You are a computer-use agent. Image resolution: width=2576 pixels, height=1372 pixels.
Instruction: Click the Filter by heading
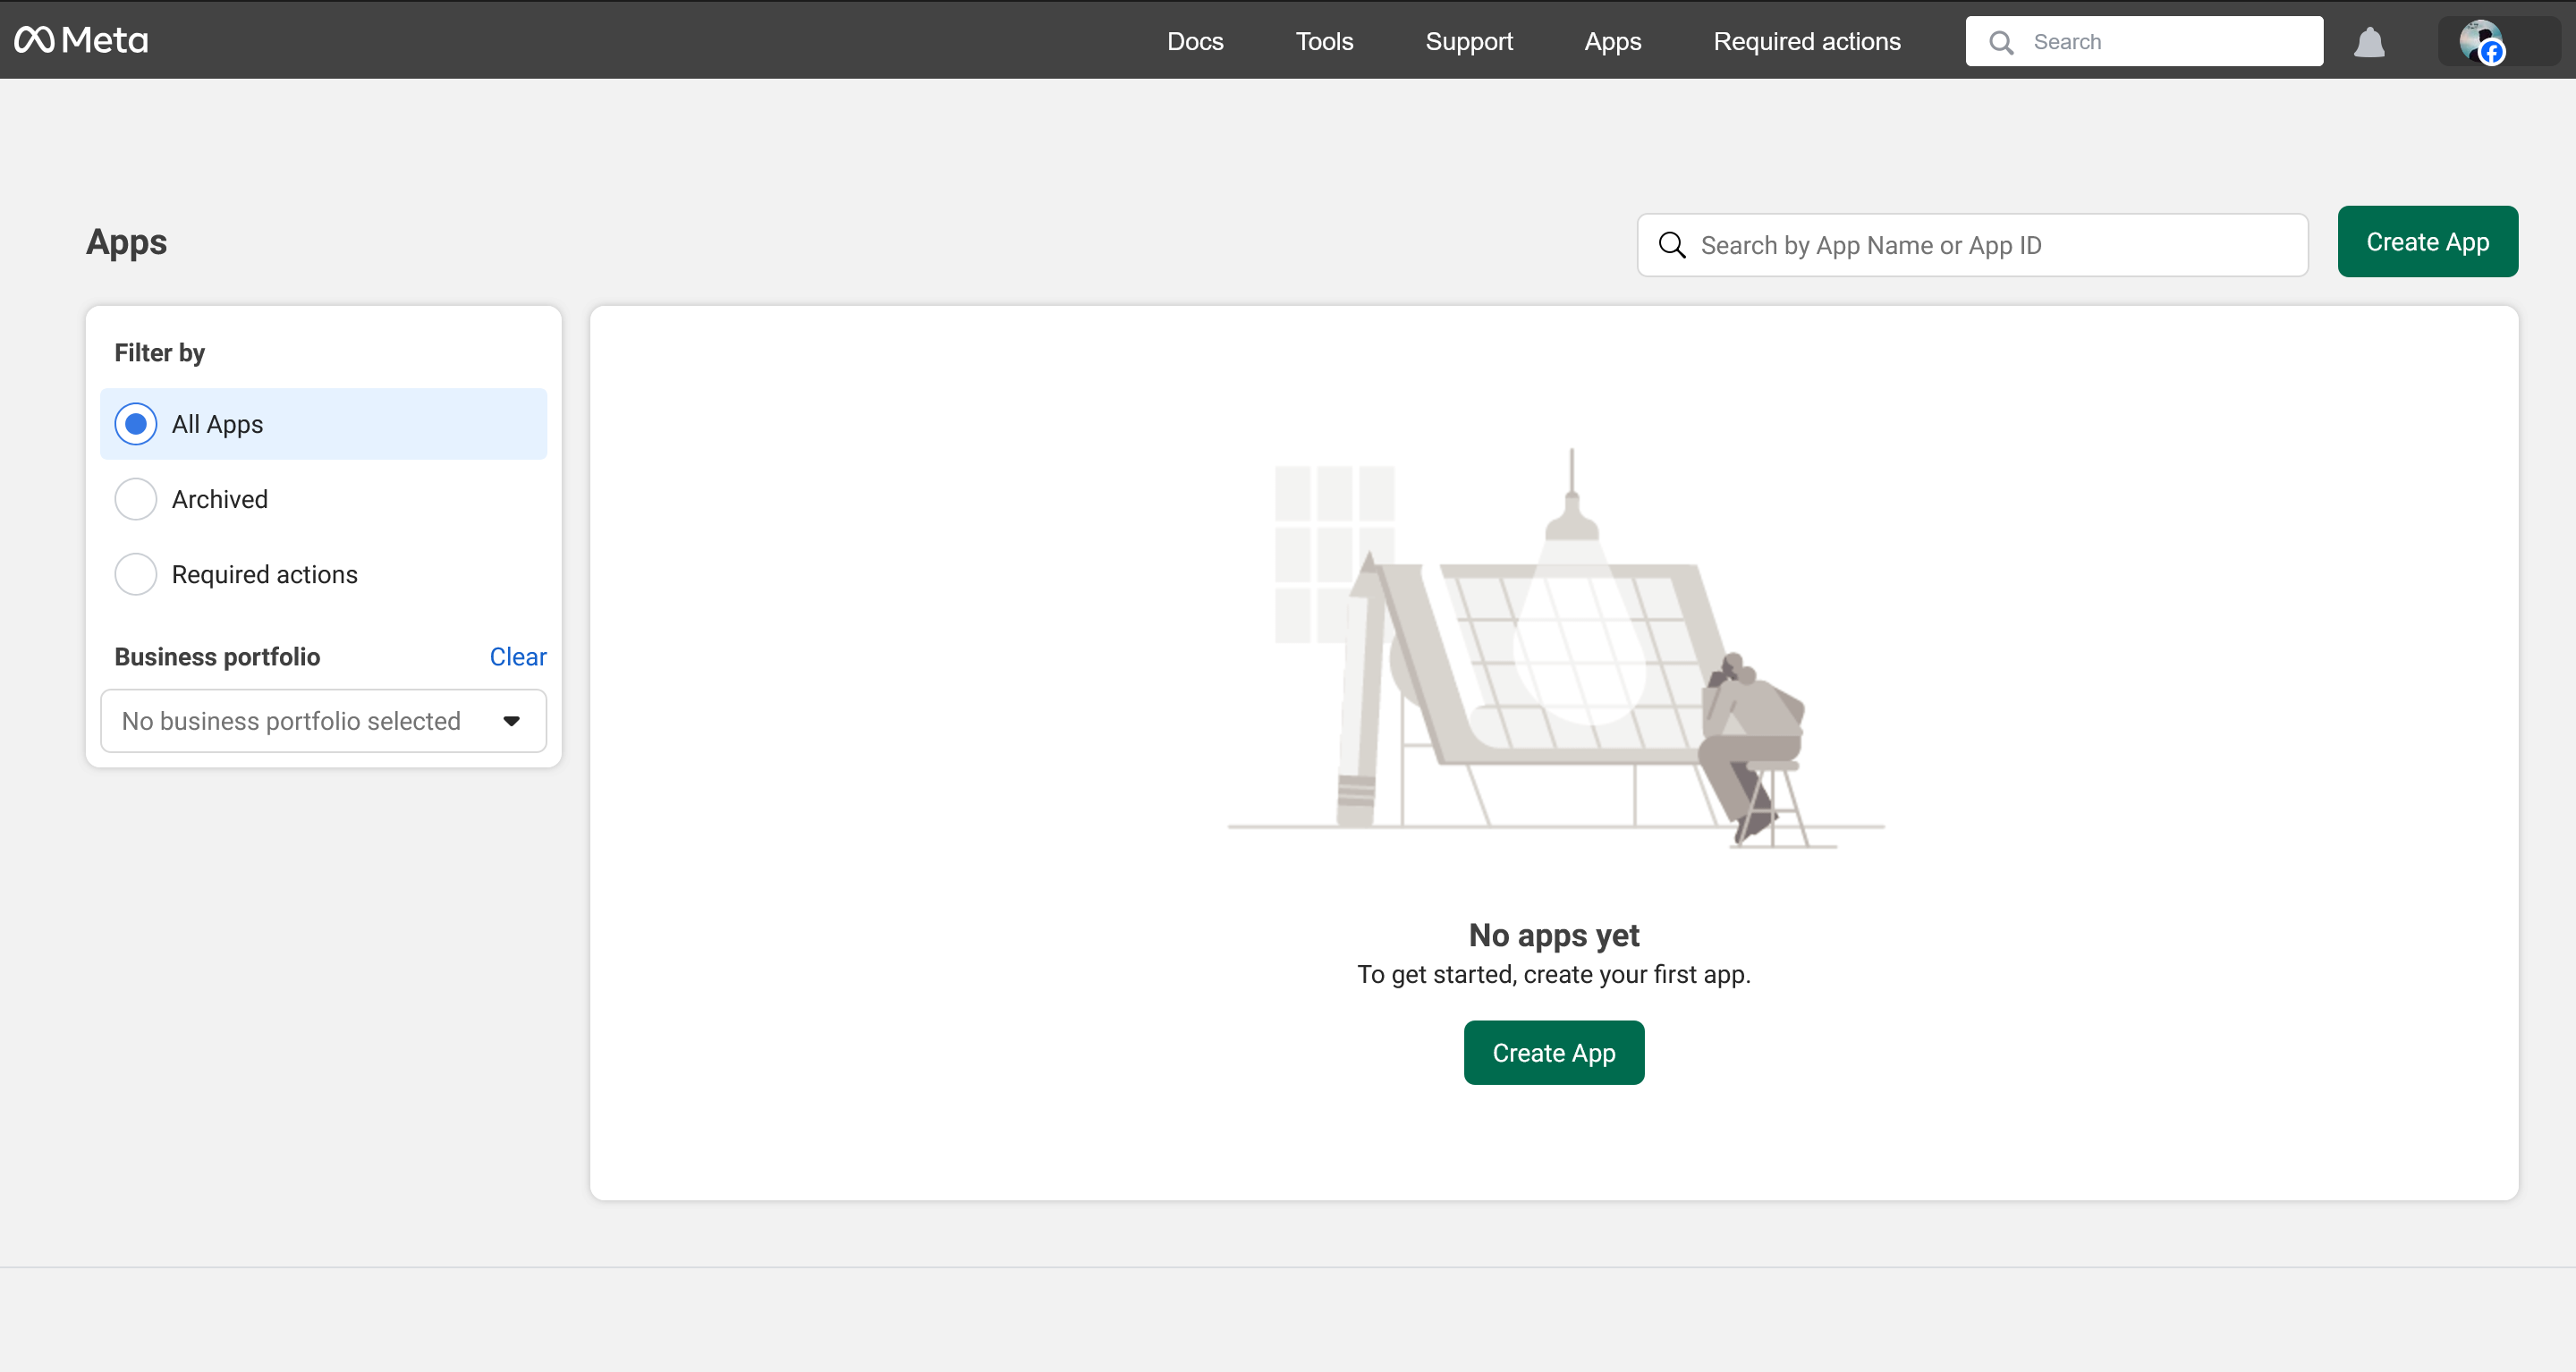click(x=160, y=353)
